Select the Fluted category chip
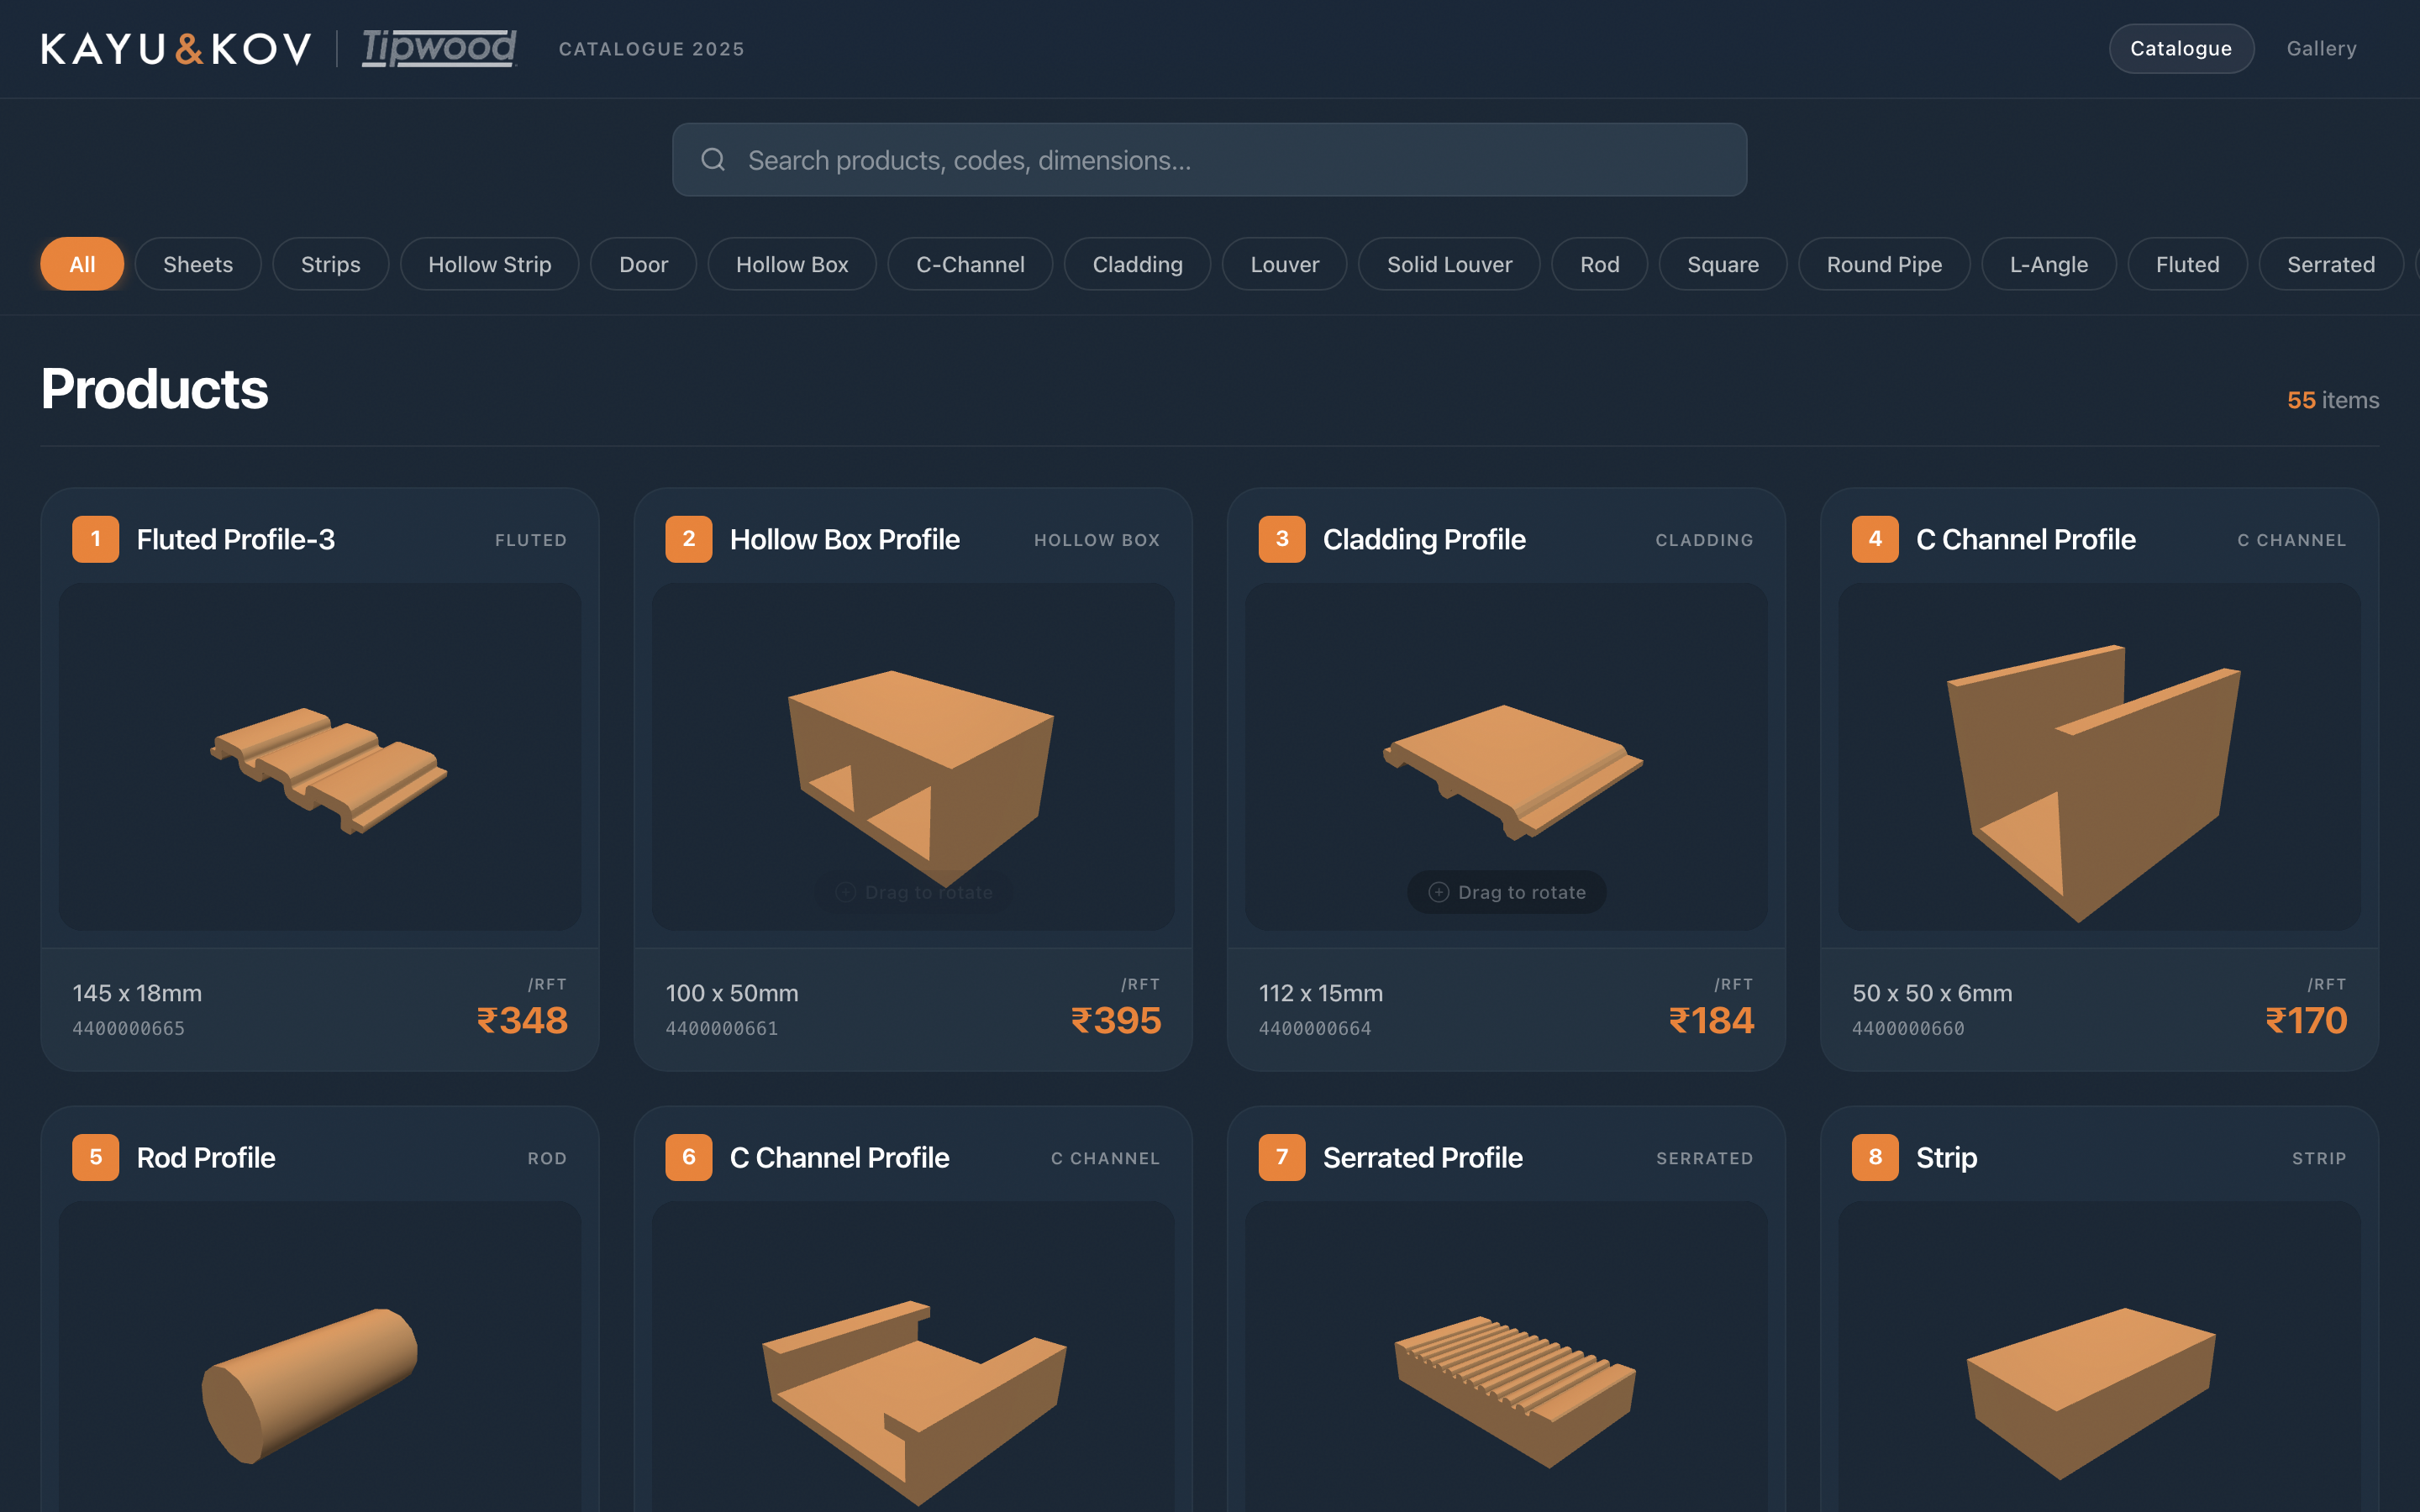 pyautogui.click(x=2187, y=264)
